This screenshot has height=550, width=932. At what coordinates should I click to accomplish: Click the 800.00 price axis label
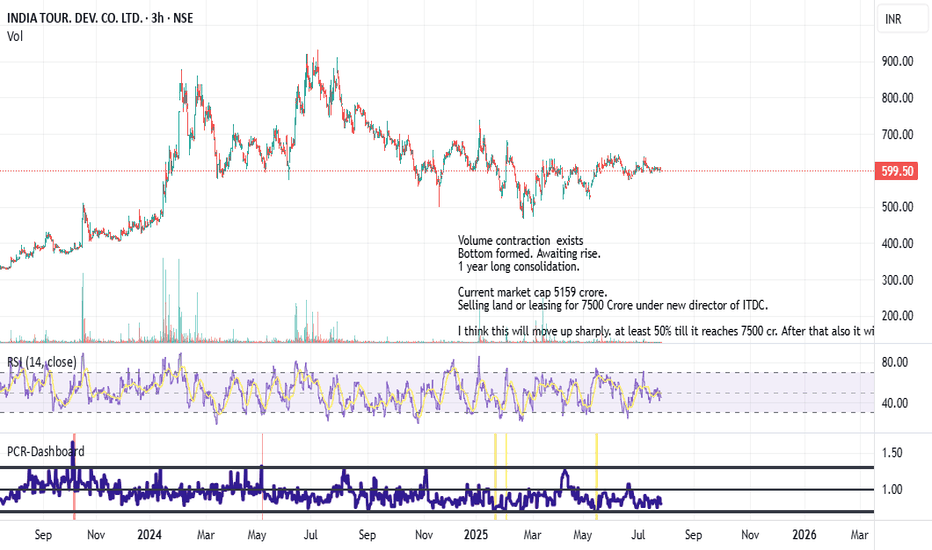[898, 98]
